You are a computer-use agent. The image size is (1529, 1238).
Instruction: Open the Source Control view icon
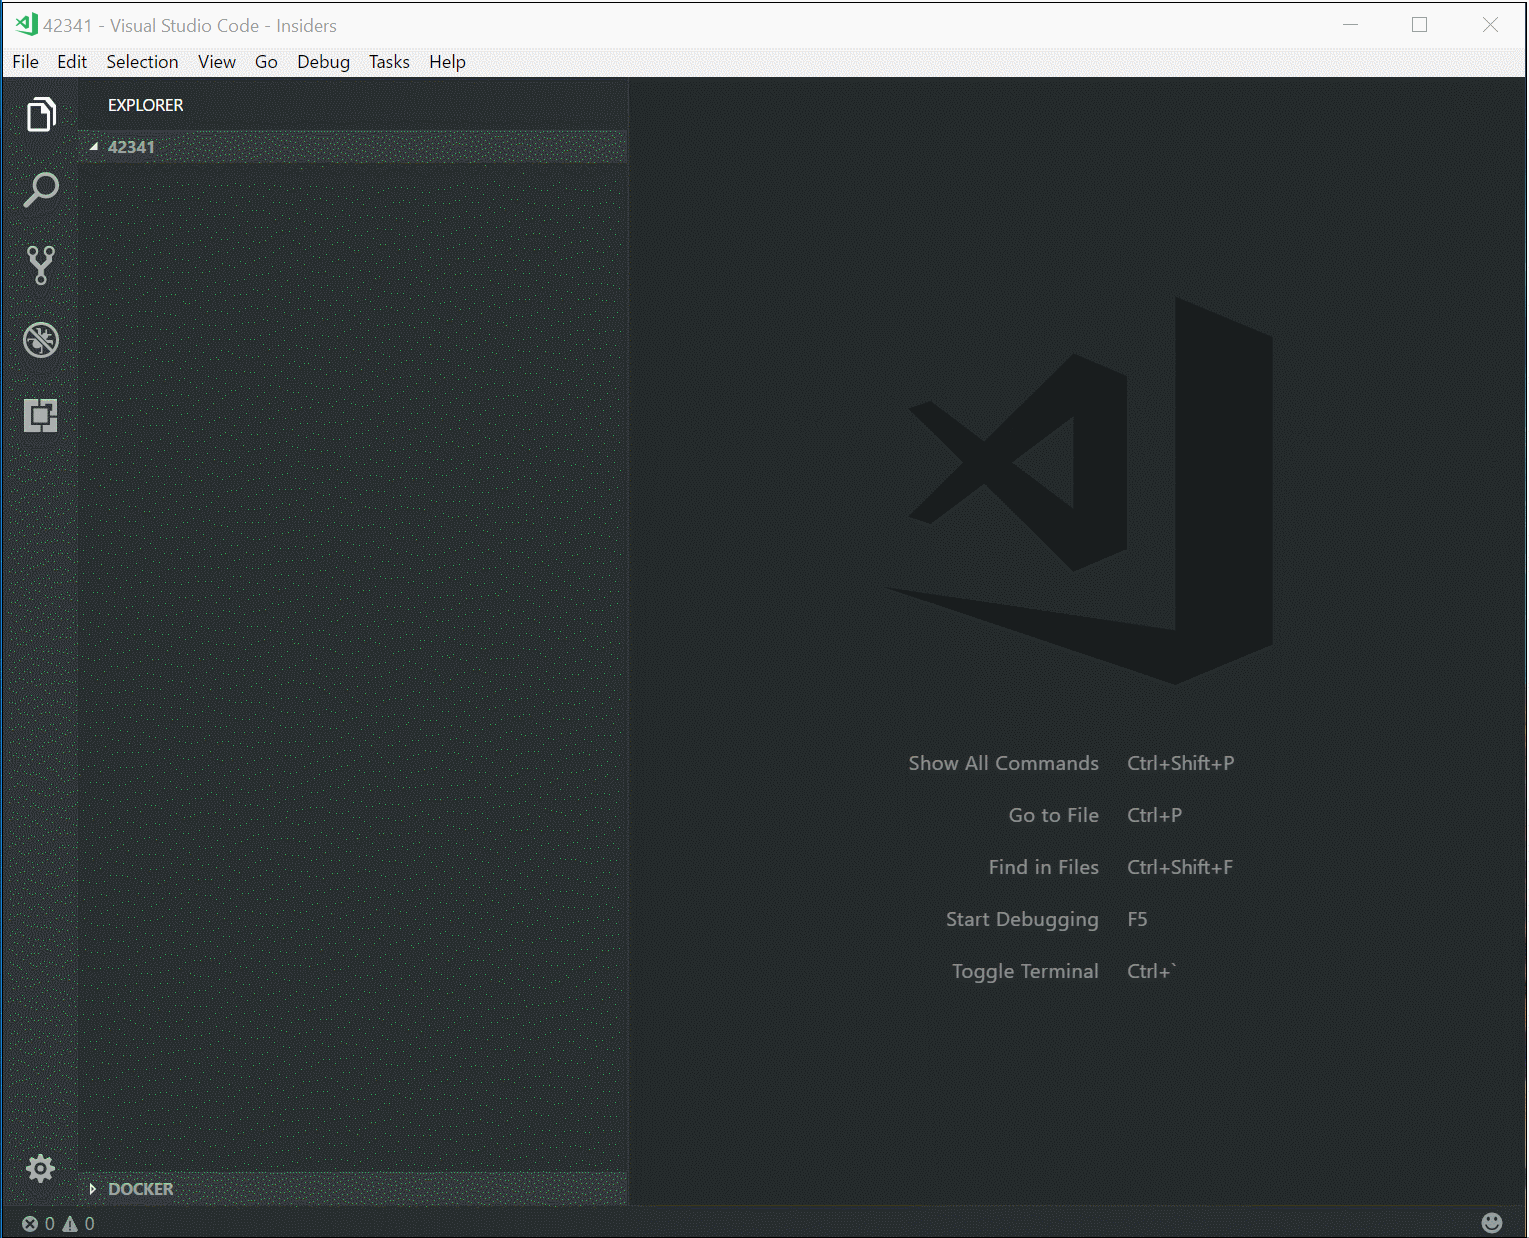pos(41,265)
